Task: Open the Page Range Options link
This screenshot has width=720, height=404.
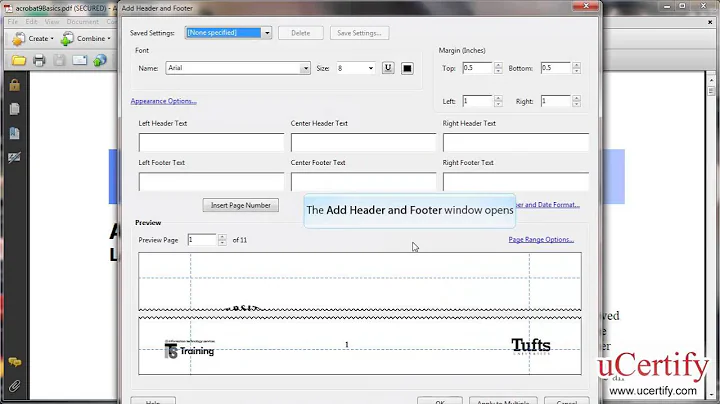Action: [541, 239]
